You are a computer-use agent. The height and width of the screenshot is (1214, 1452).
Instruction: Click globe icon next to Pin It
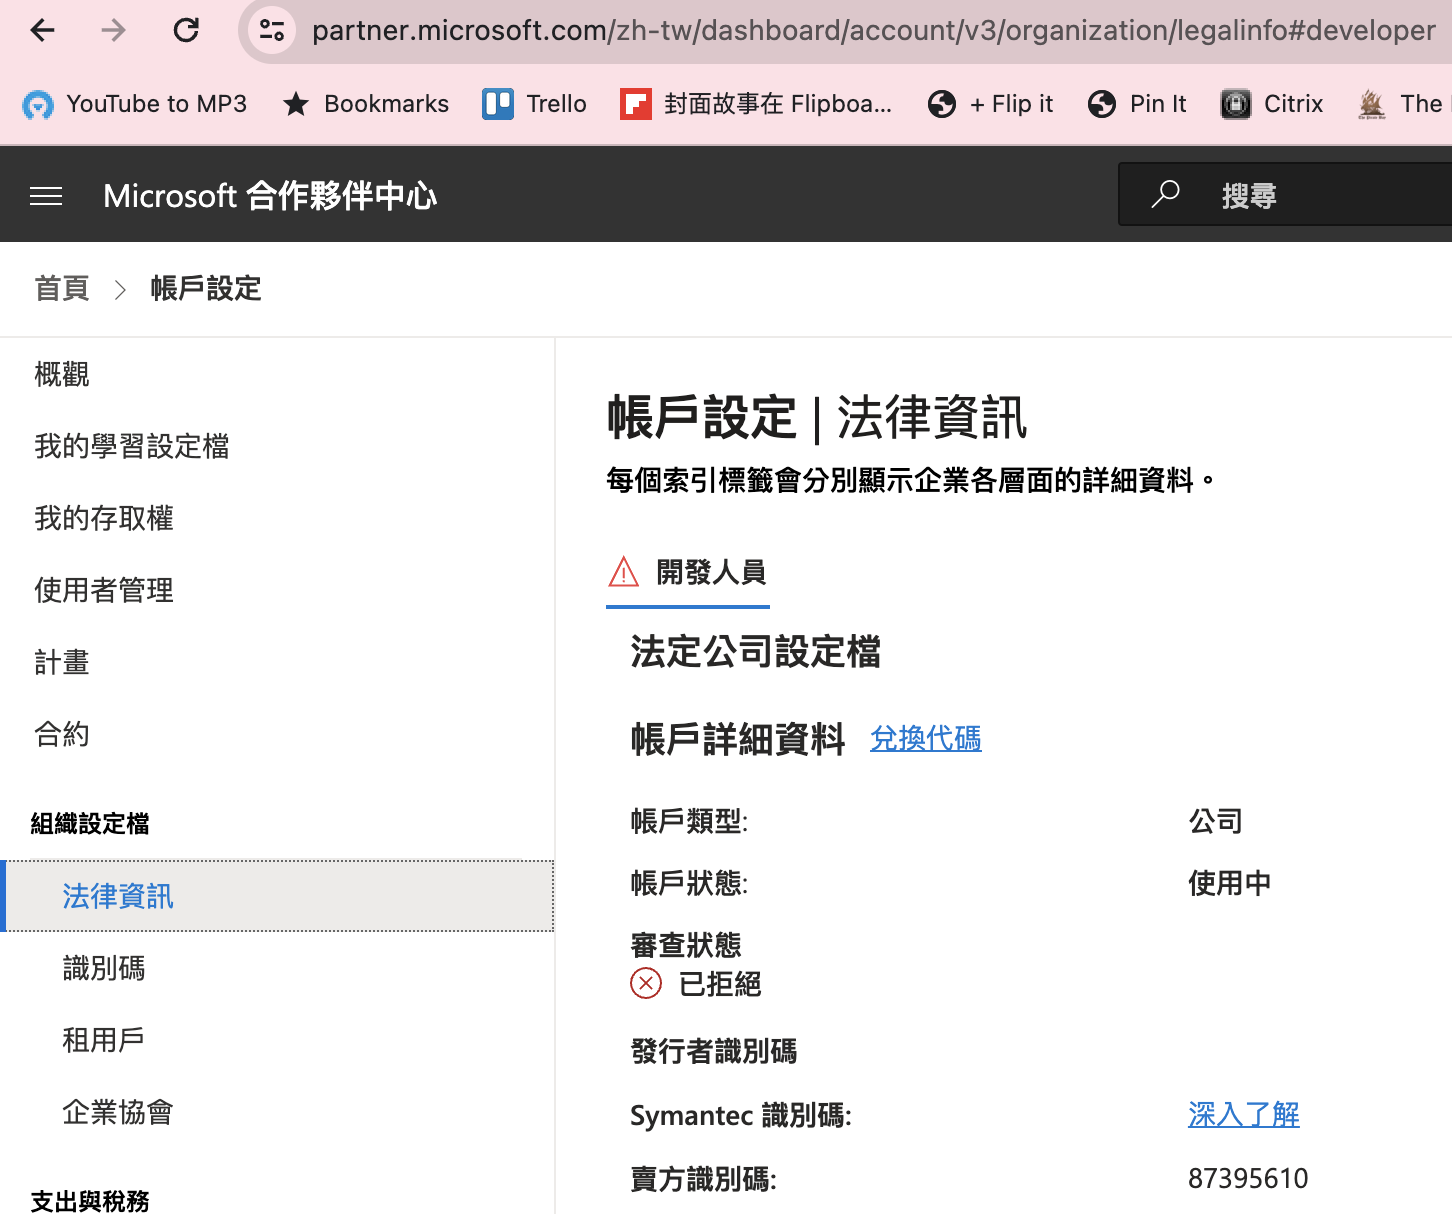pyautogui.click(x=1102, y=104)
